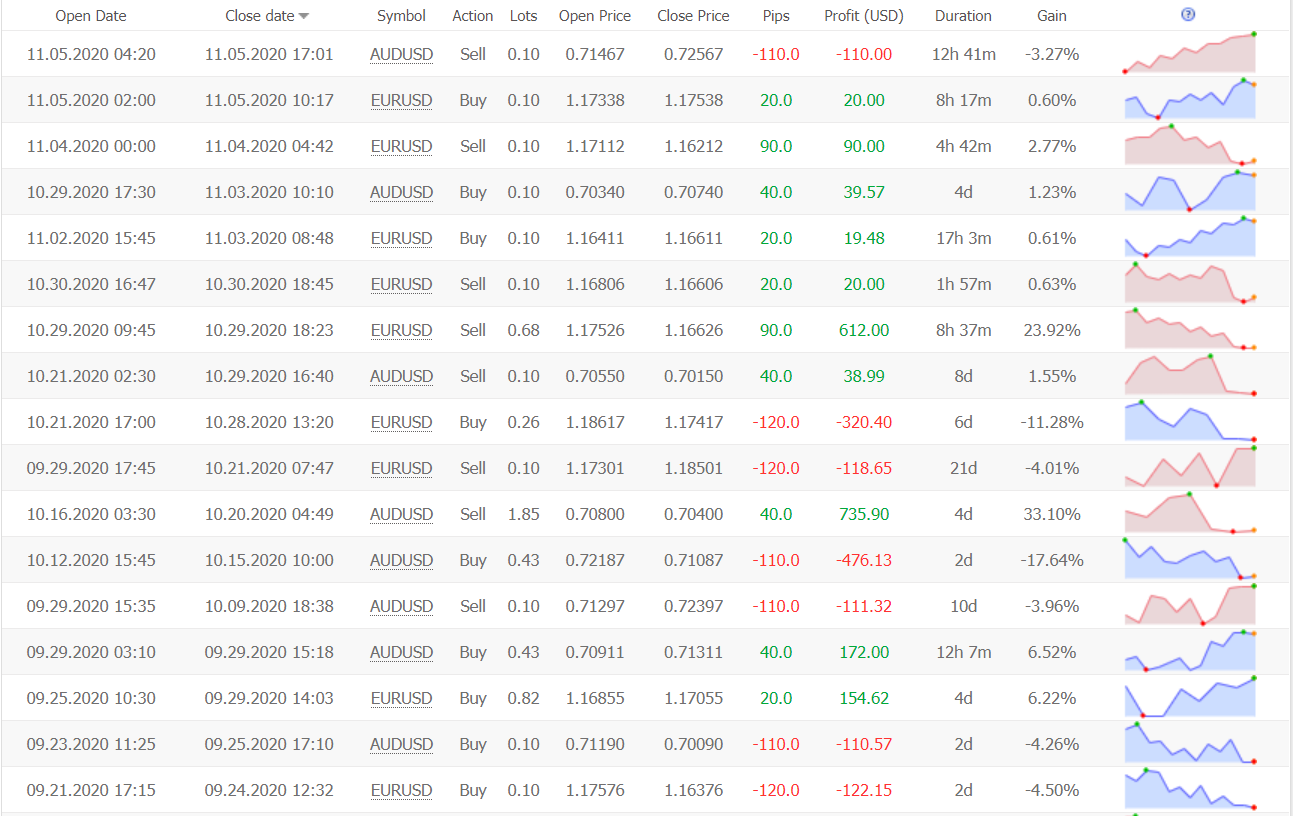Select the -476.13 profit value

coord(864,560)
